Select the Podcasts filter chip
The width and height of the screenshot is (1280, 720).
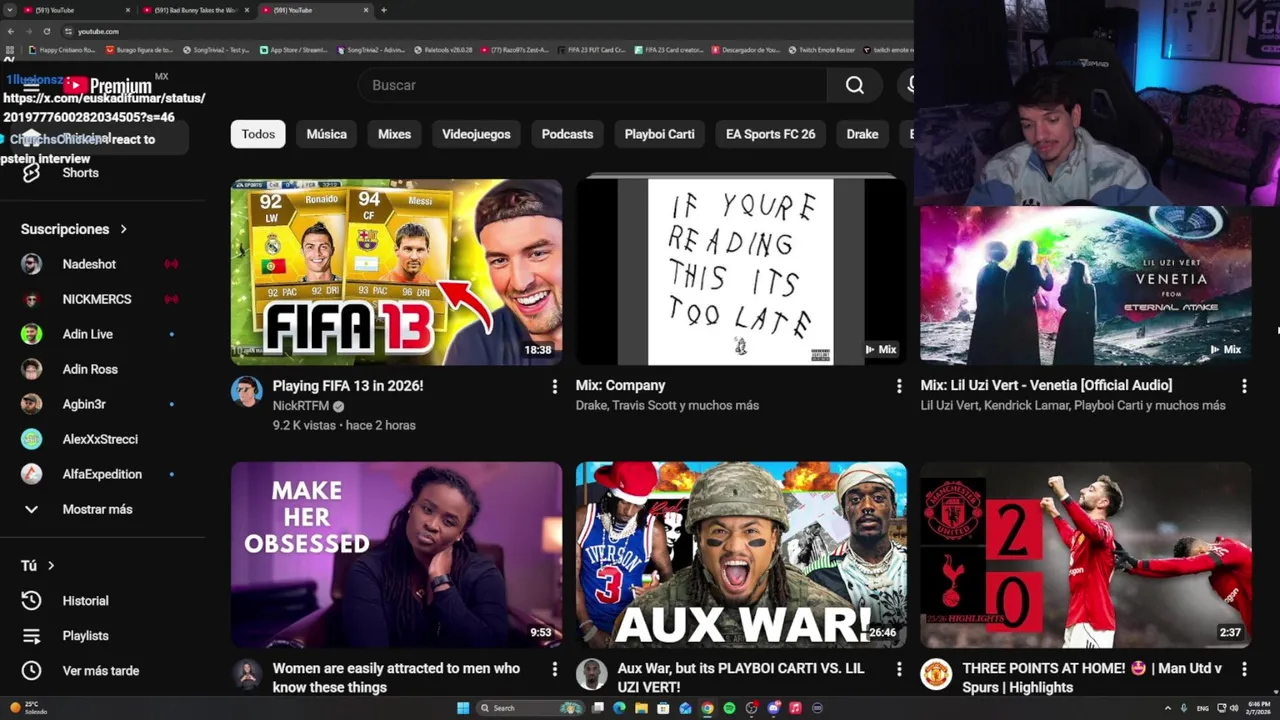click(x=567, y=134)
